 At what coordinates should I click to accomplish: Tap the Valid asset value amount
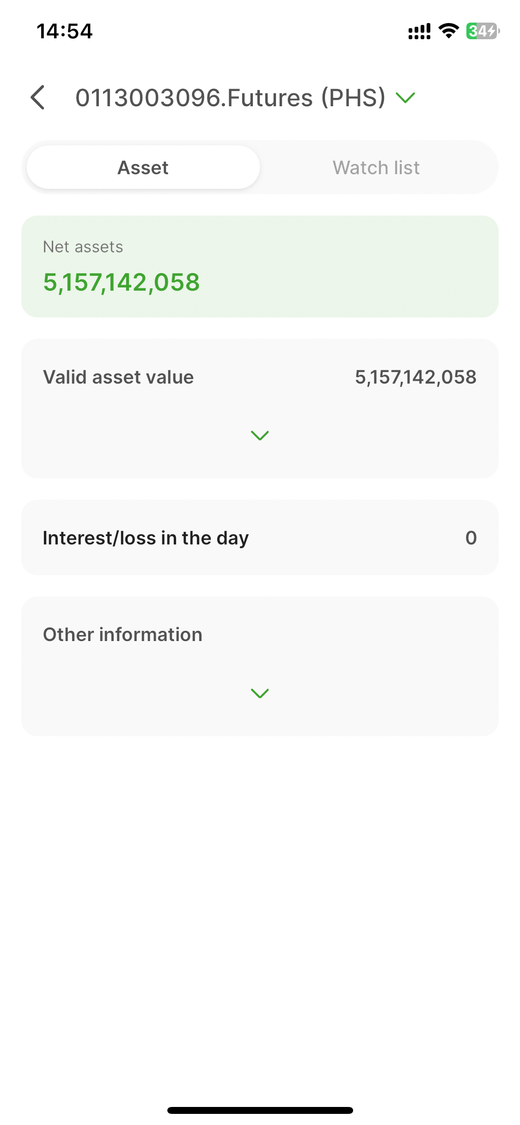[x=416, y=377]
